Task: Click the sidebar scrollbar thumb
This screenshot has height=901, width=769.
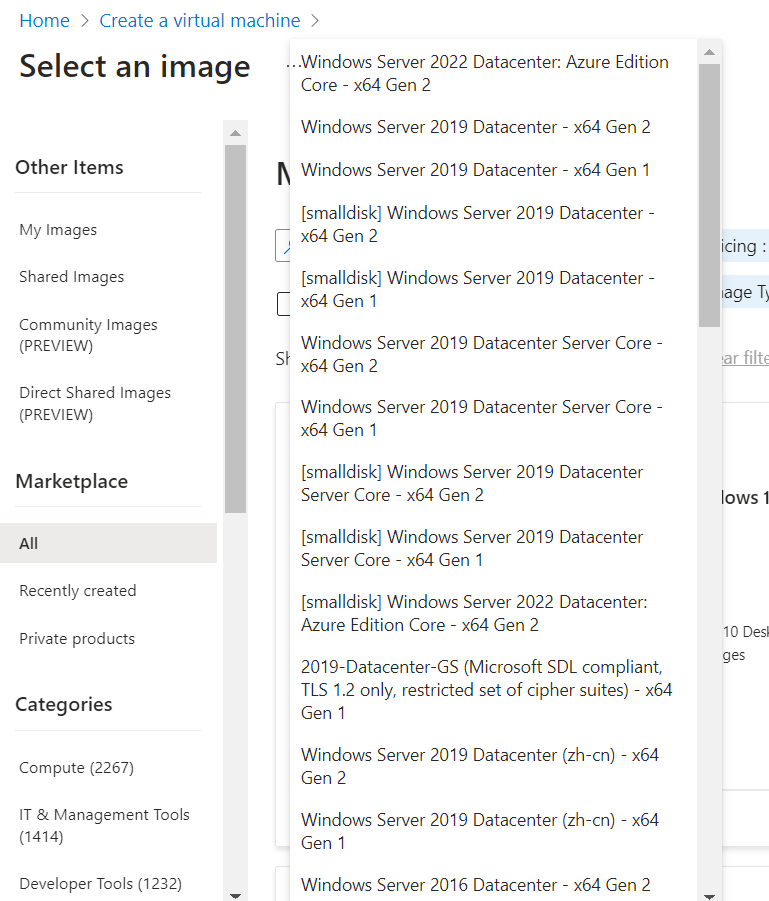Action: tap(235, 329)
